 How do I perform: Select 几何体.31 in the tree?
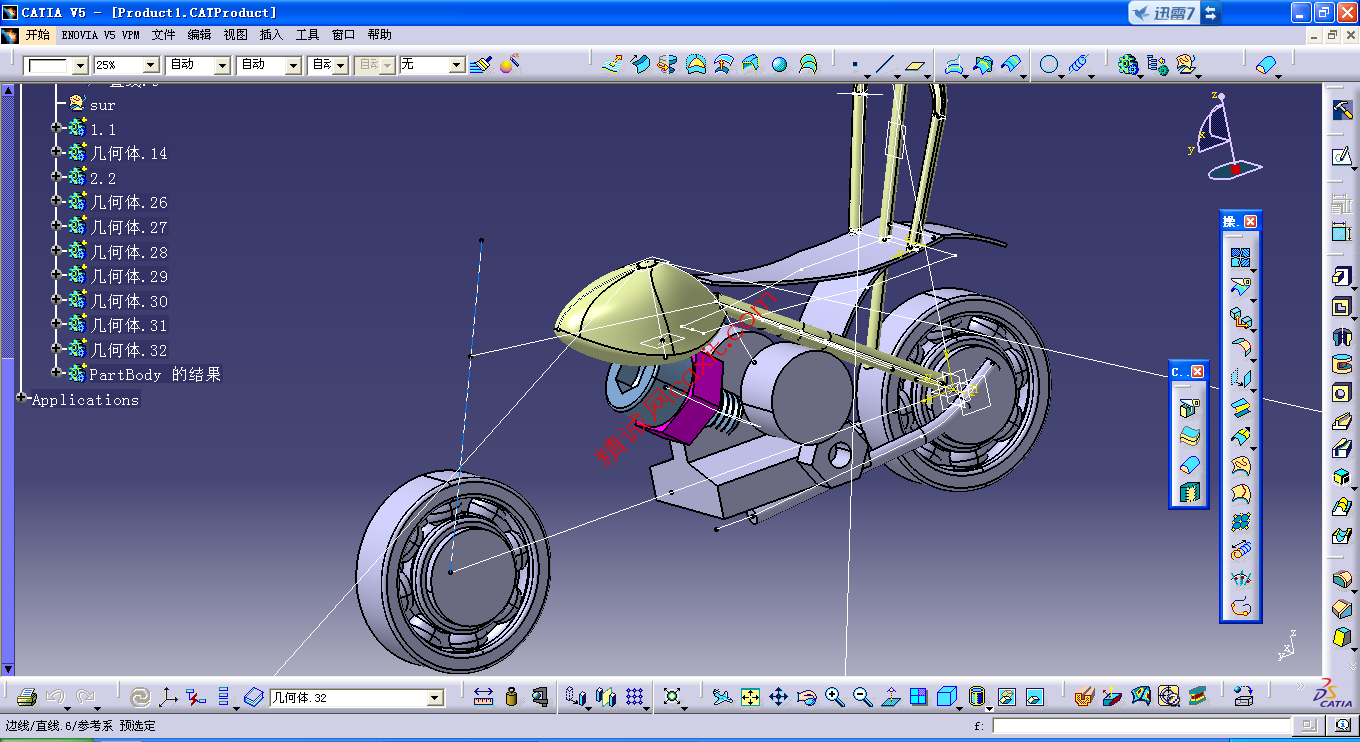click(129, 325)
